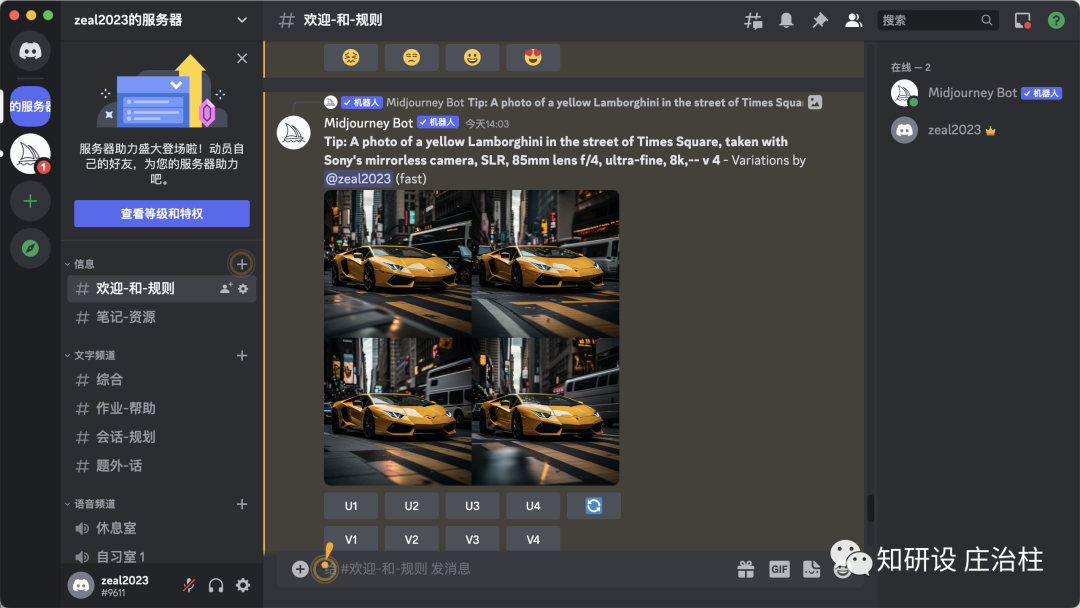Select zeal2023 in member list

click(x=977, y=129)
